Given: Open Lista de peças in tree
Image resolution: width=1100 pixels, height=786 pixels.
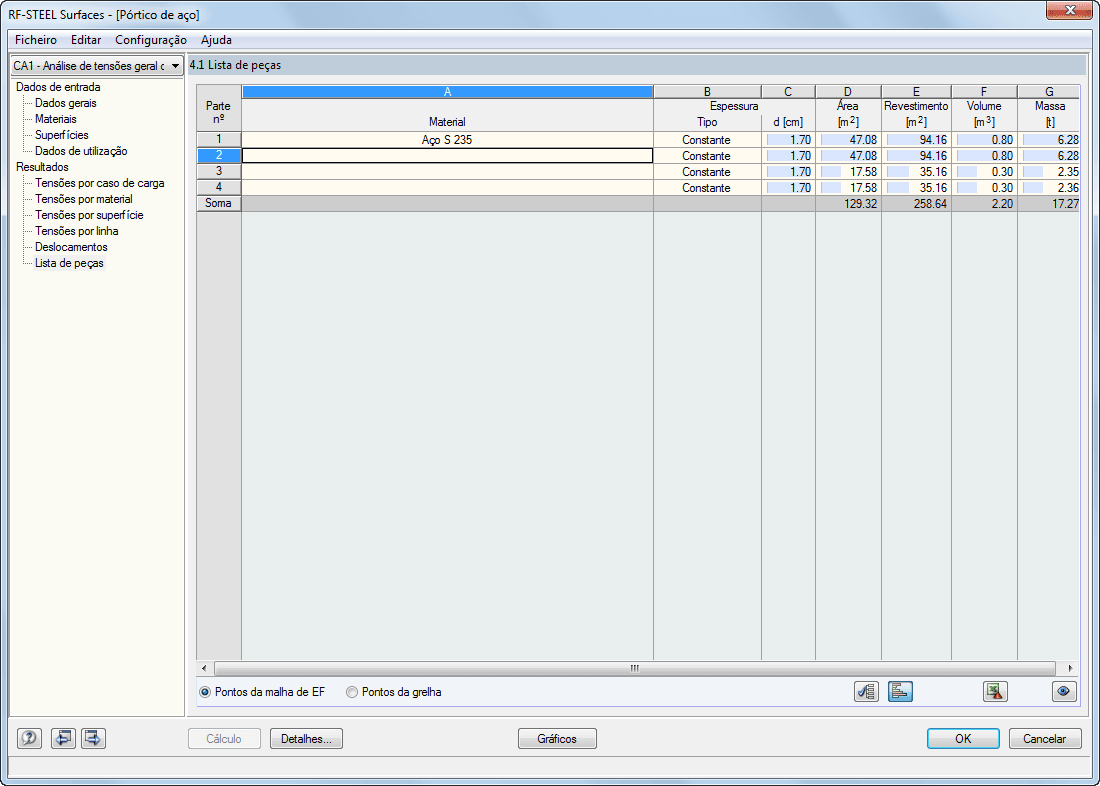Looking at the screenshot, I should click(x=69, y=263).
